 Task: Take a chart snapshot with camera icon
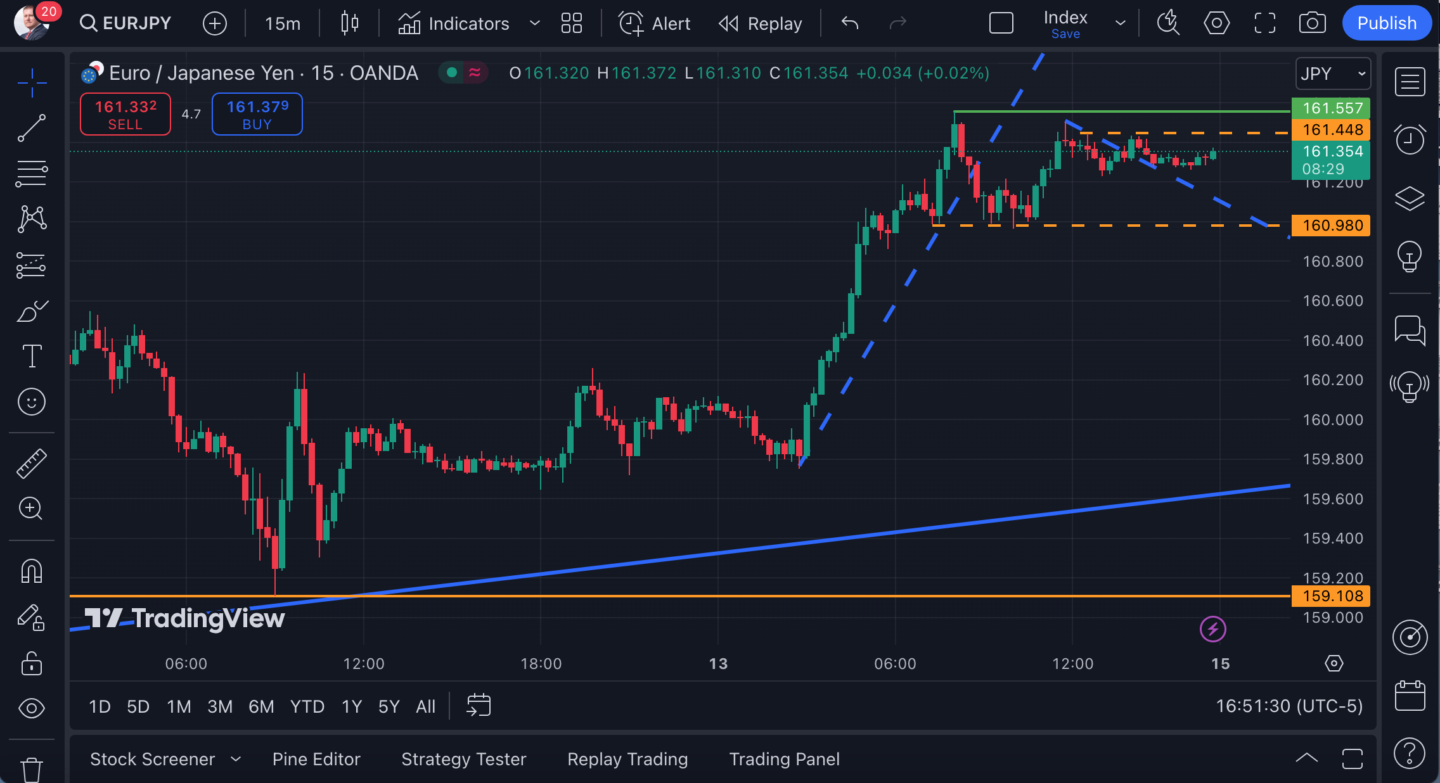[x=1312, y=23]
